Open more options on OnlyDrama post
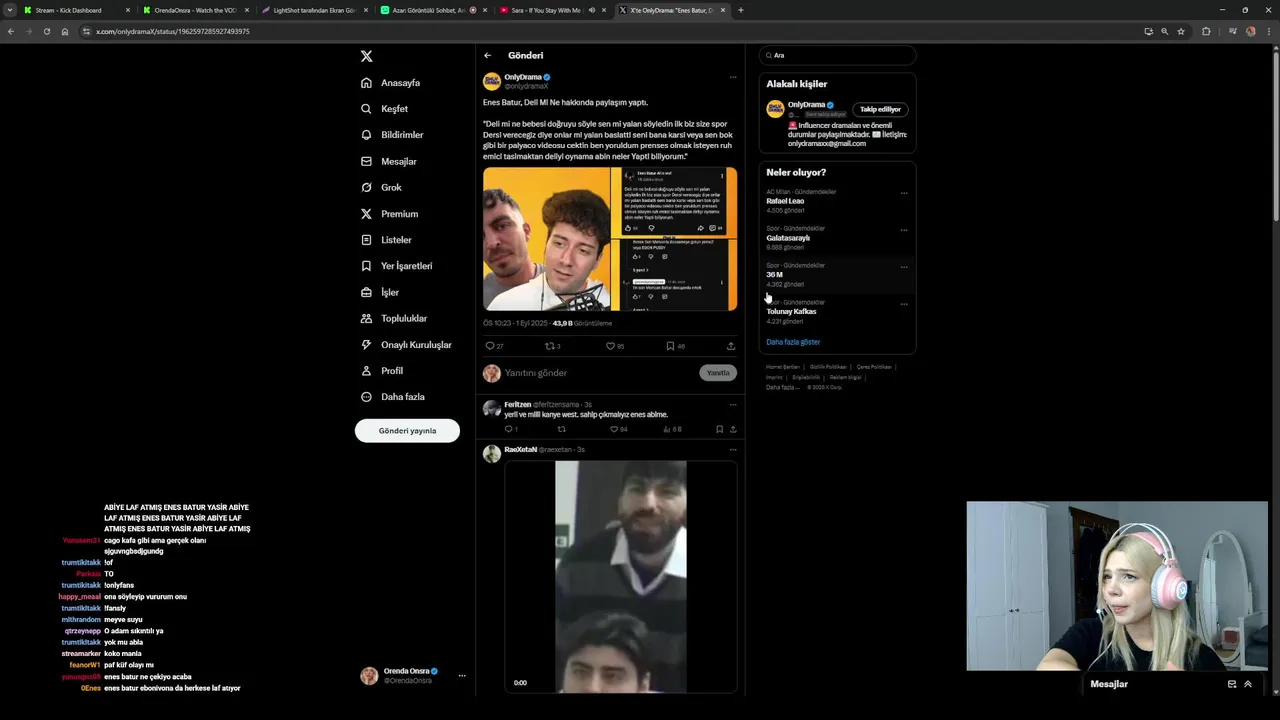Image resolution: width=1280 pixels, height=720 pixels. (x=732, y=77)
